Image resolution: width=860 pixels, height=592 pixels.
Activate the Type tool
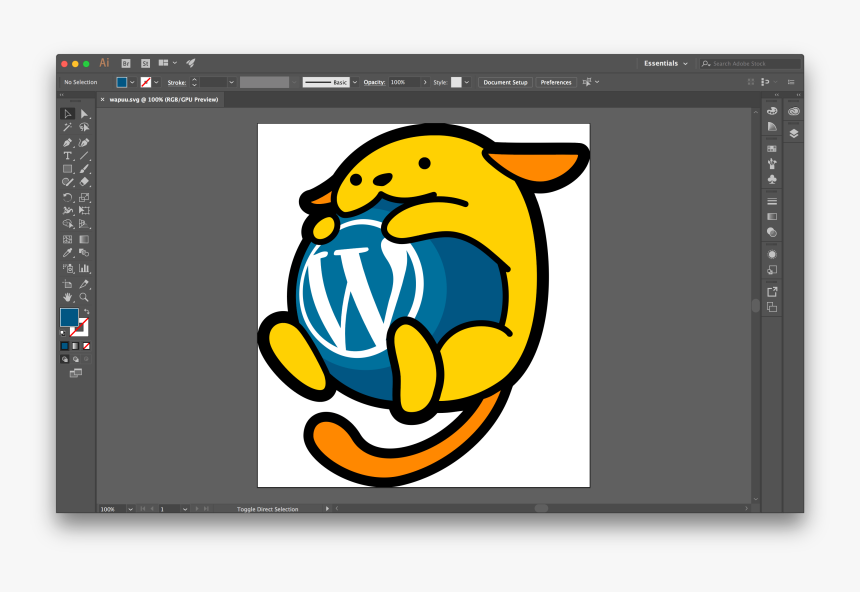(x=67, y=156)
